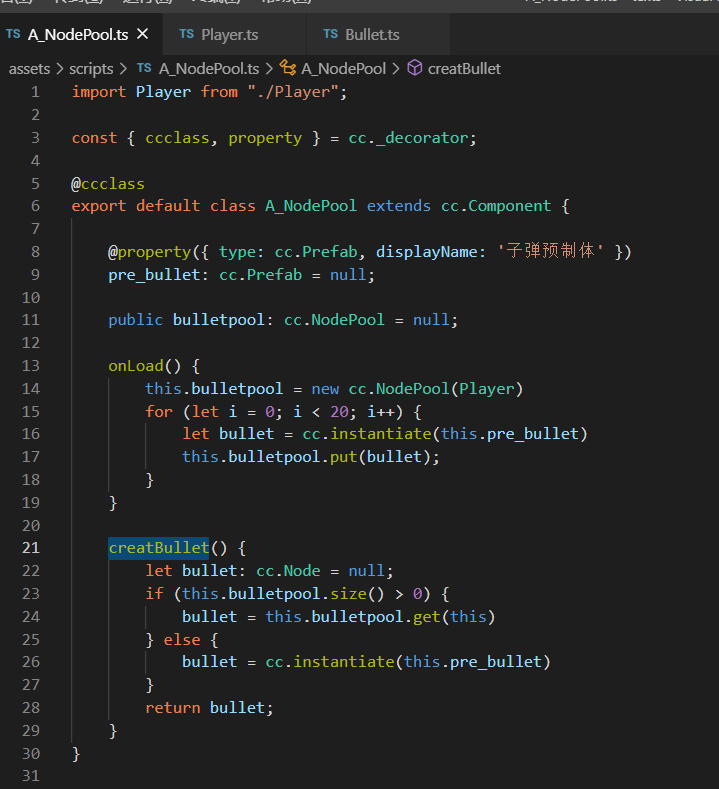Open 'assets' breadcrumb segment

[29, 69]
